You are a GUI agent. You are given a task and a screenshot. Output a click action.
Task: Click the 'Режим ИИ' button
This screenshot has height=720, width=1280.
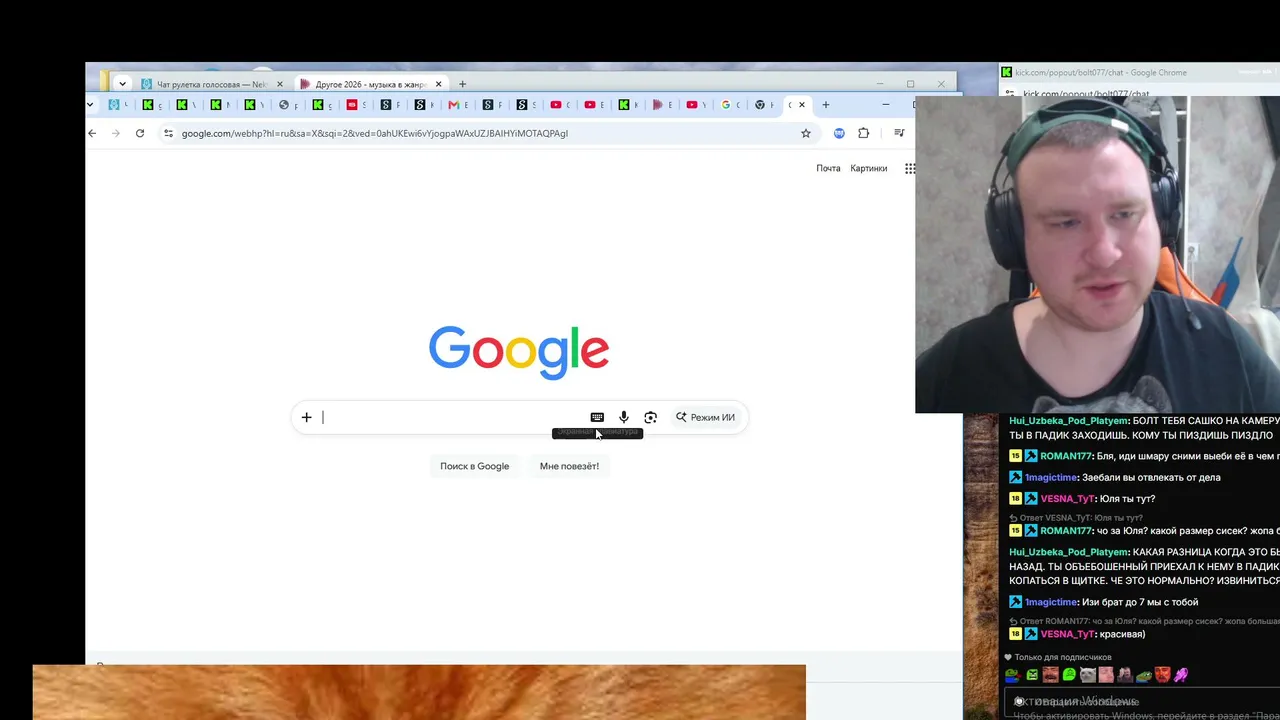tap(705, 417)
